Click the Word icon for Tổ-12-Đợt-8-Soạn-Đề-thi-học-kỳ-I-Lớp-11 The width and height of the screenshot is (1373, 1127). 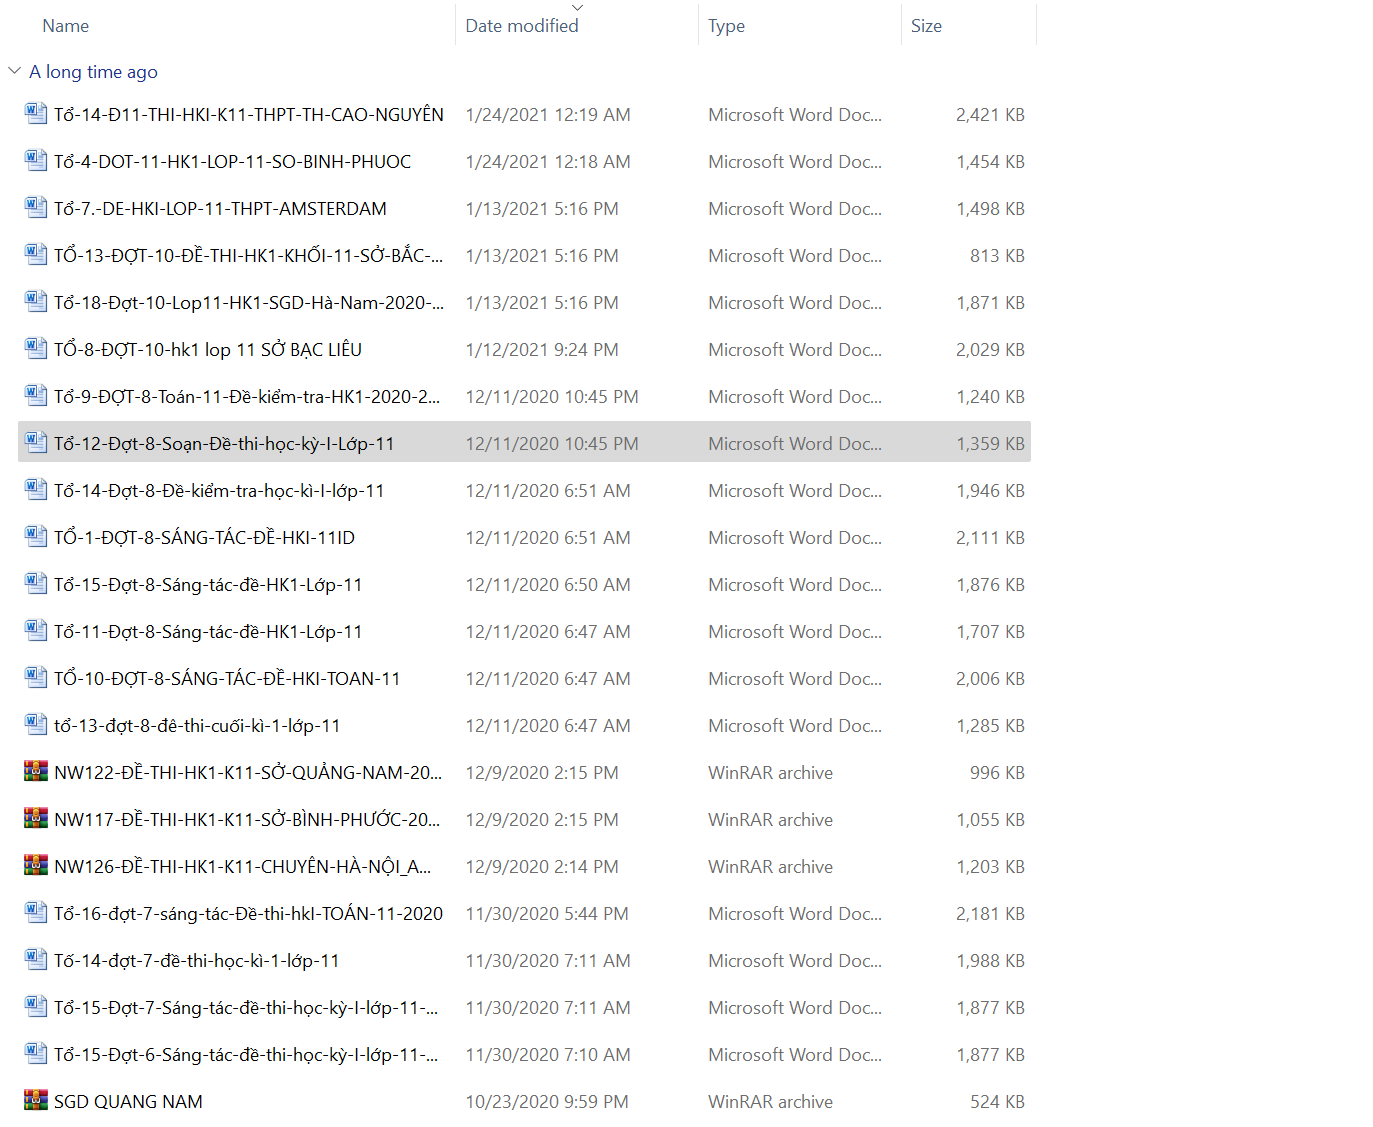point(36,443)
